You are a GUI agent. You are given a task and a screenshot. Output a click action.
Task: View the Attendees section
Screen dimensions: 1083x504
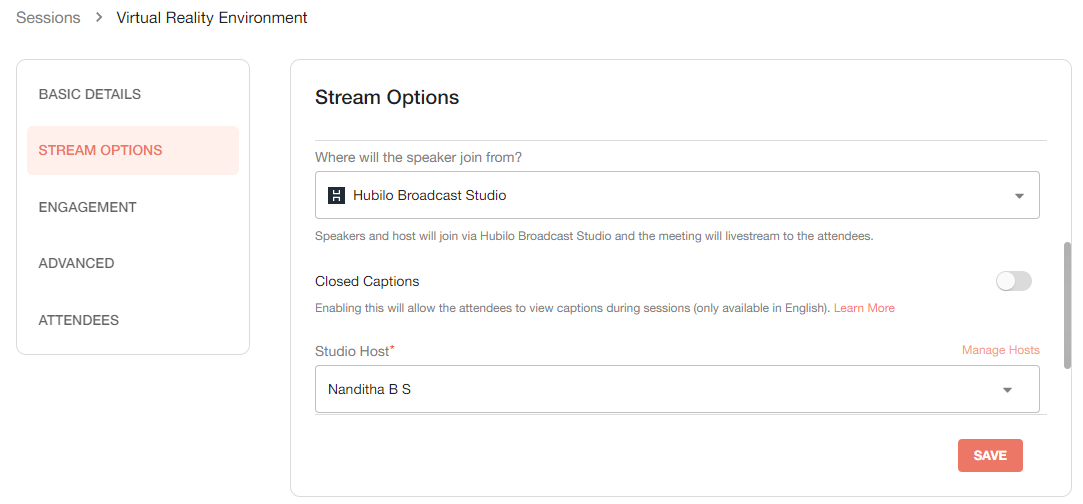click(x=78, y=320)
